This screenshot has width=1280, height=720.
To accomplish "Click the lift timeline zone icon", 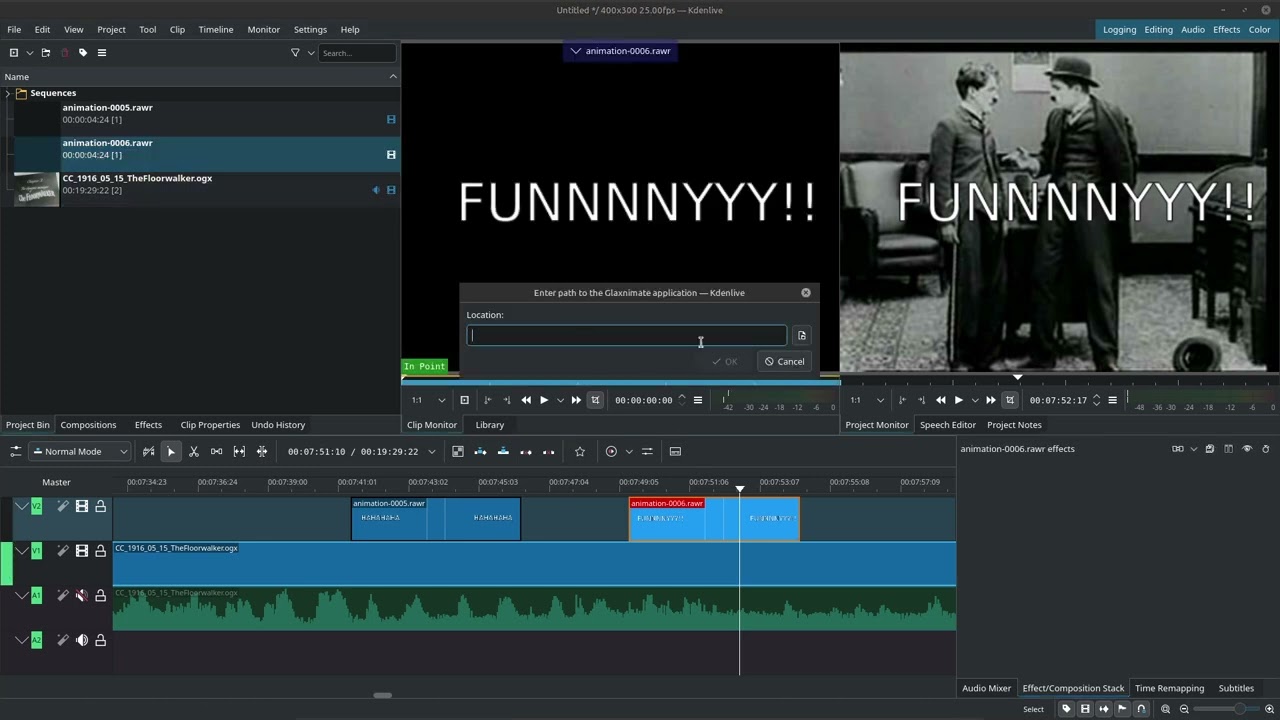I will click(548, 451).
